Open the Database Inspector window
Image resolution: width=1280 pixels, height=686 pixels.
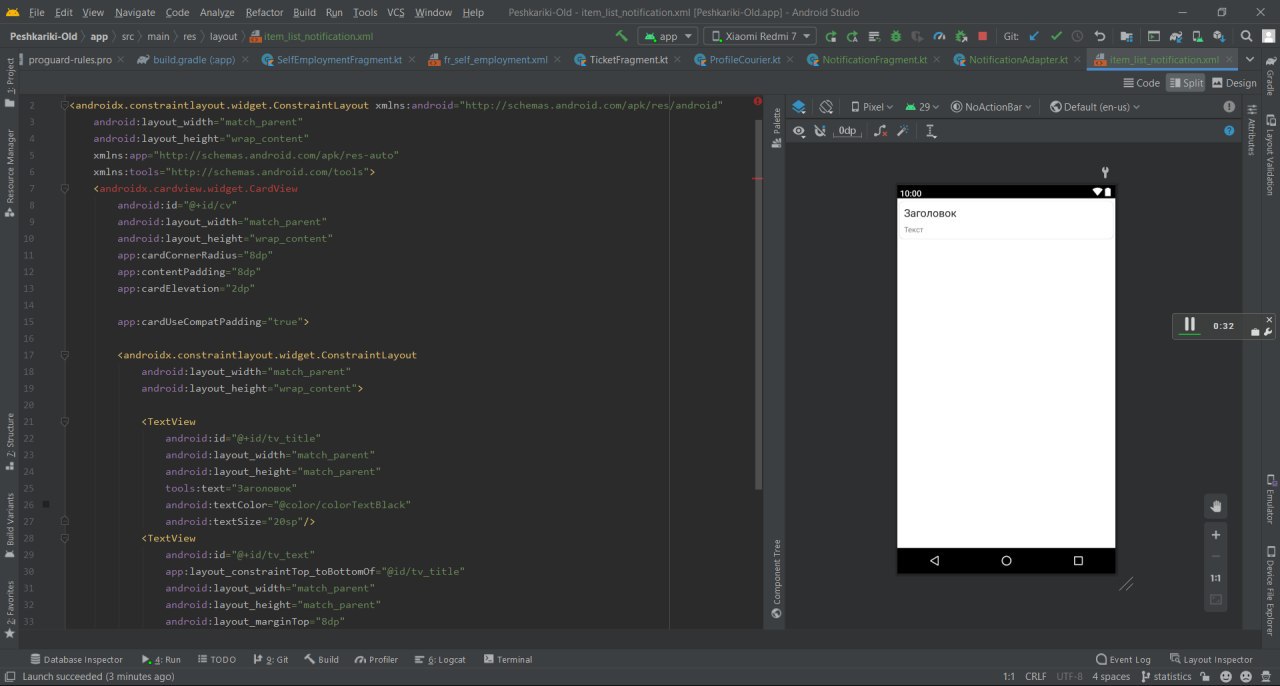point(76,660)
